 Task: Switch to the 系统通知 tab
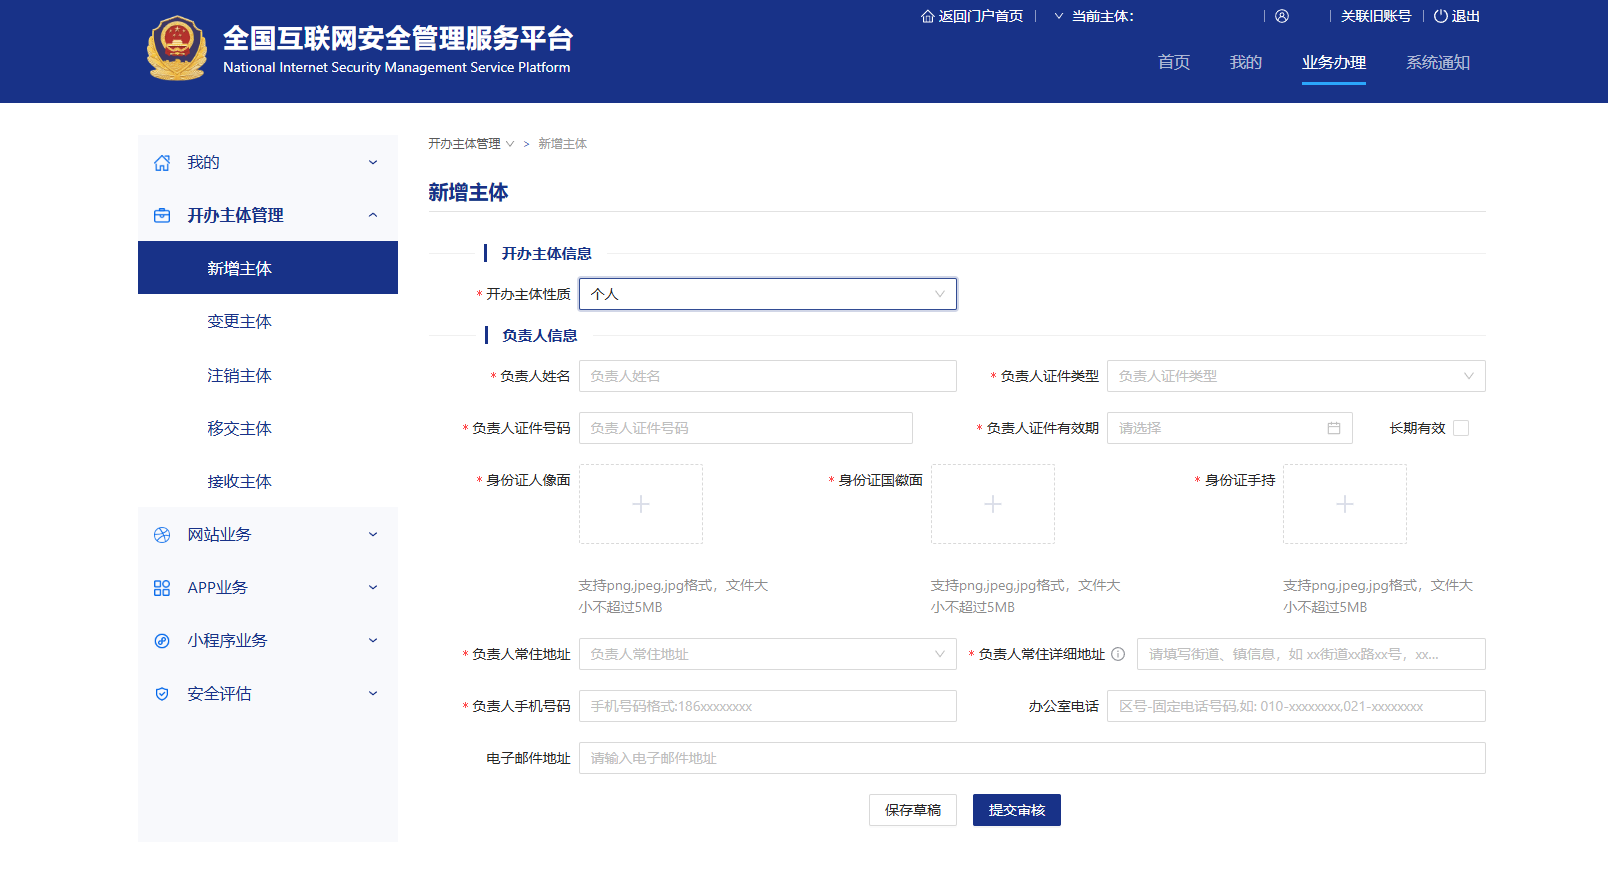[x=1437, y=62]
